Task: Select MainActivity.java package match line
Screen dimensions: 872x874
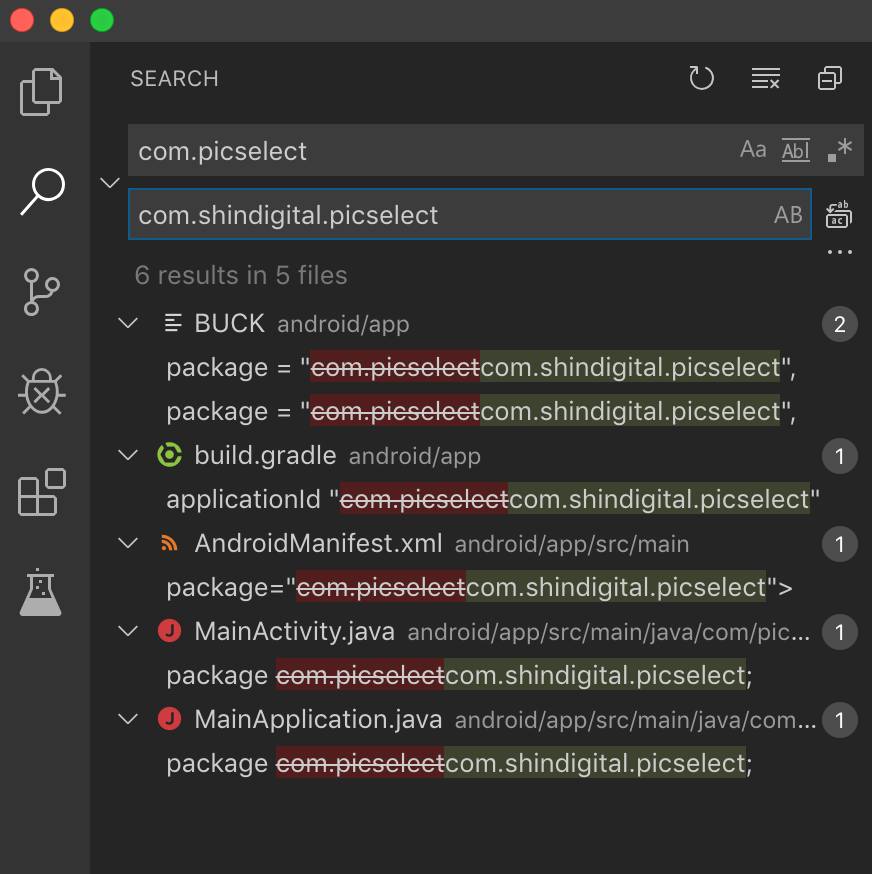Action: [459, 676]
